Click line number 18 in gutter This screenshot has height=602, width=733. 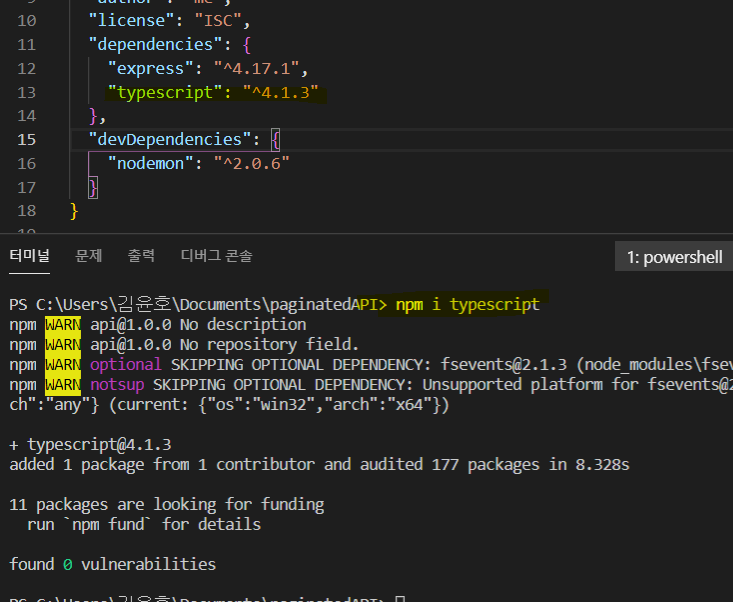[x=27, y=211]
